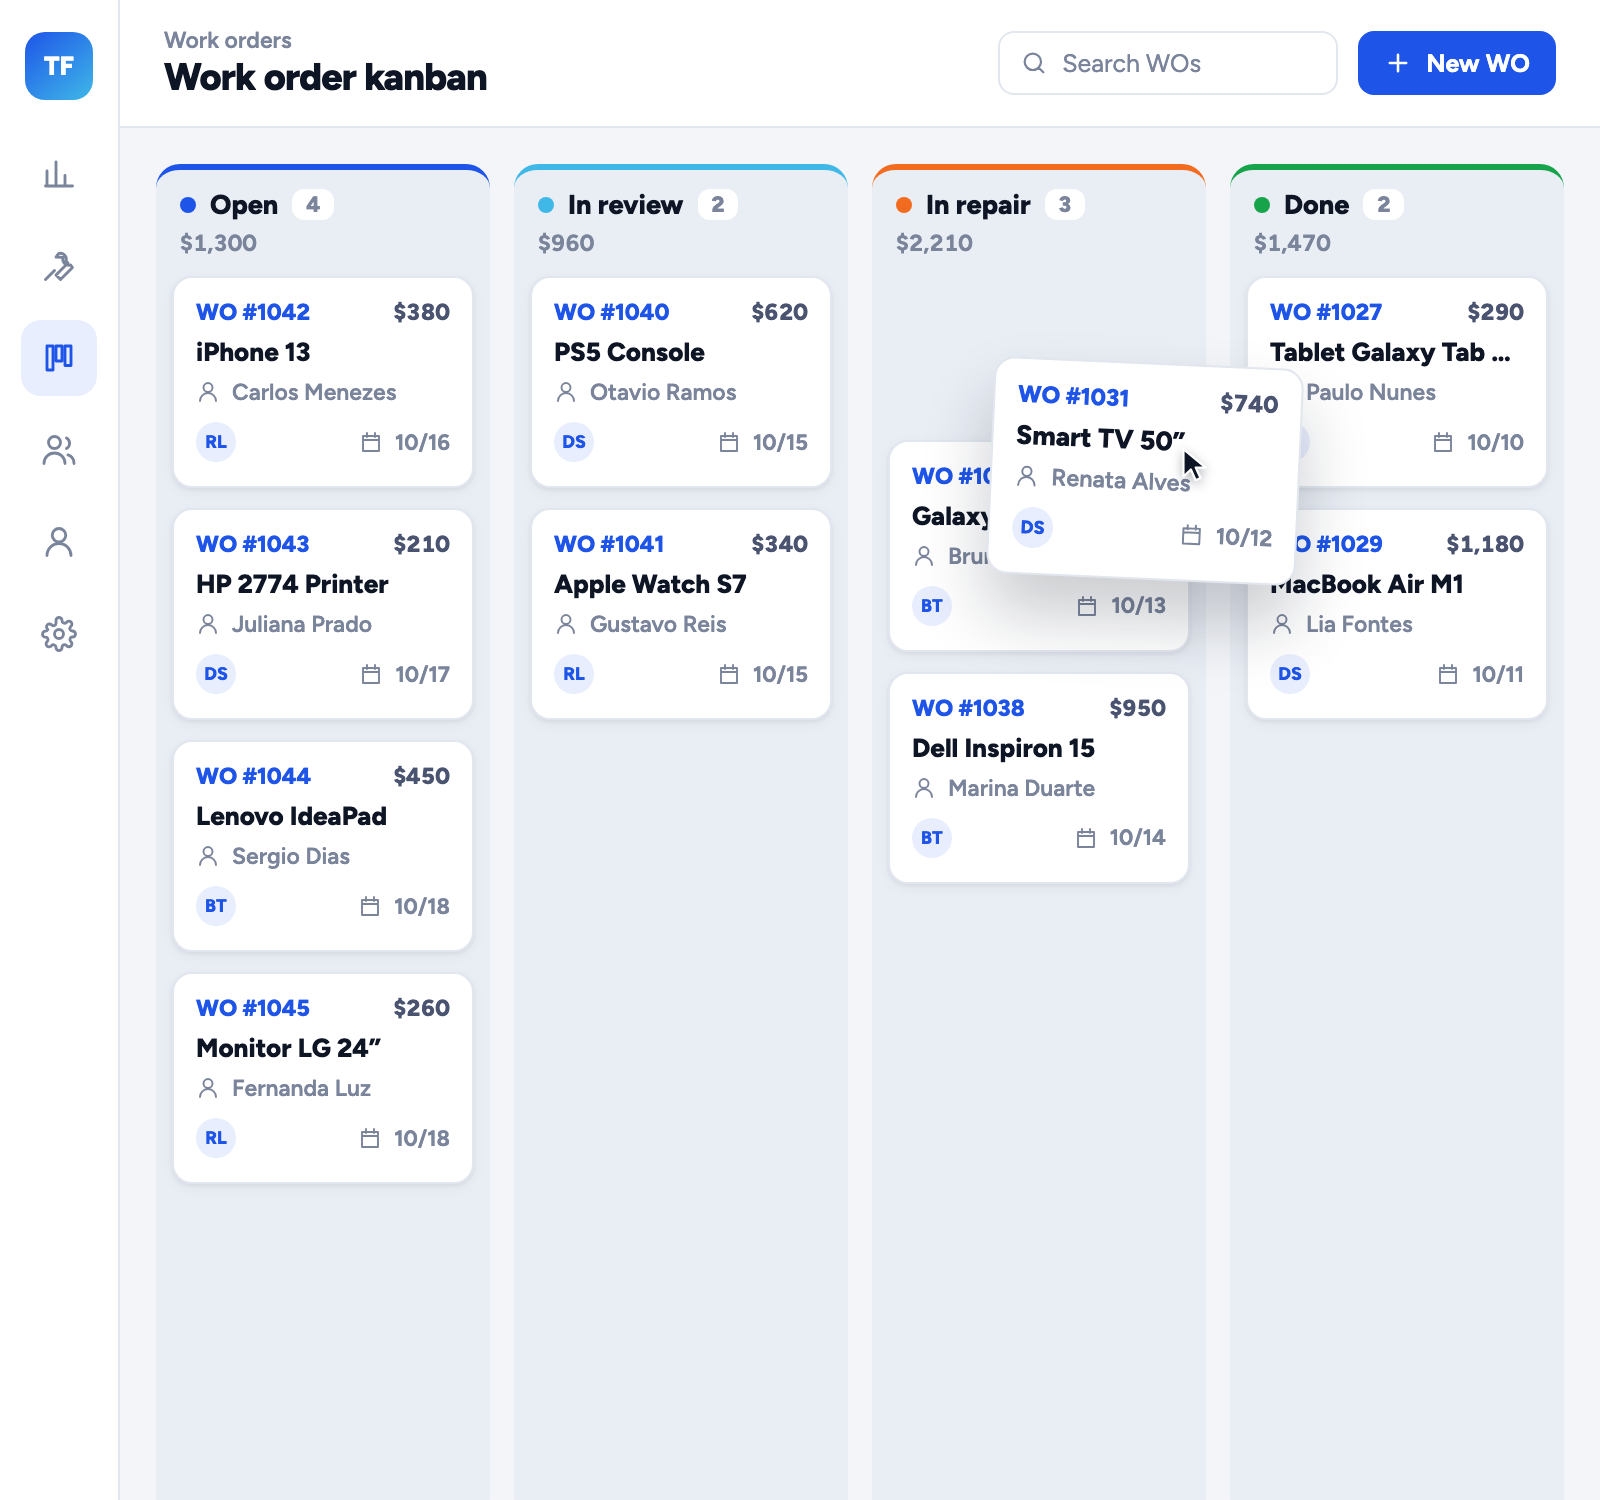The image size is (1600, 1500).
Task: Open work order WO #1043 link
Action: click(x=253, y=544)
